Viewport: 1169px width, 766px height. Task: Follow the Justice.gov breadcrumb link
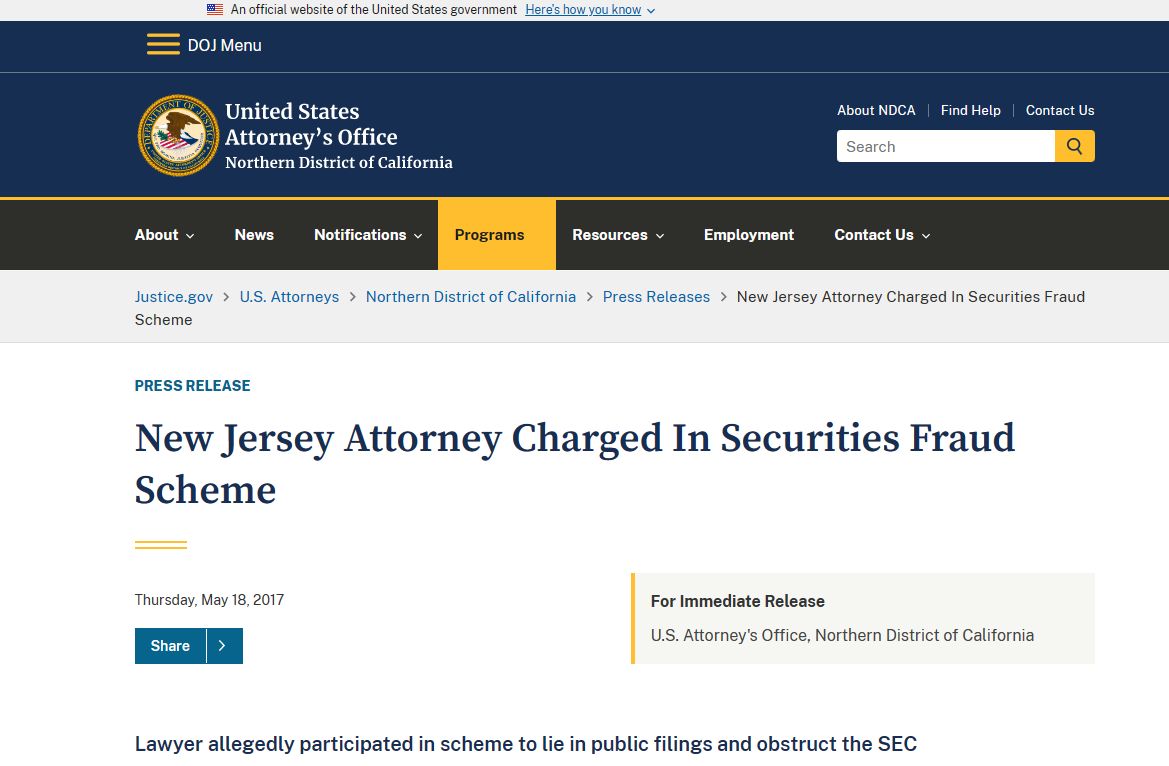(x=174, y=297)
